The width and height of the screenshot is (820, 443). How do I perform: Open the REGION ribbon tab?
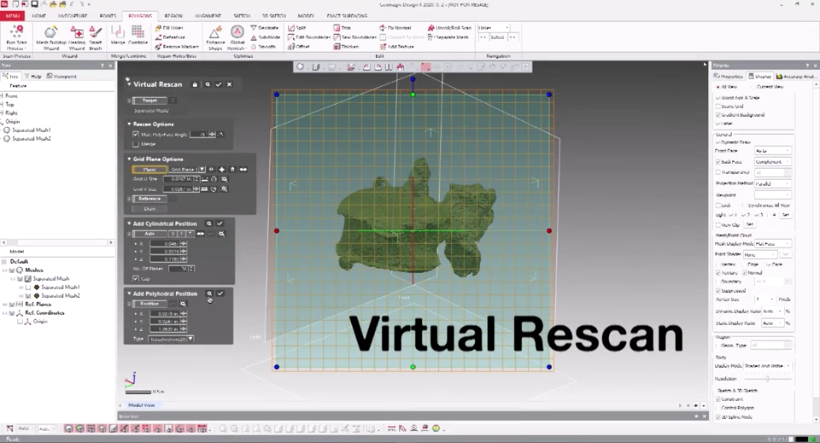pos(174,16)
